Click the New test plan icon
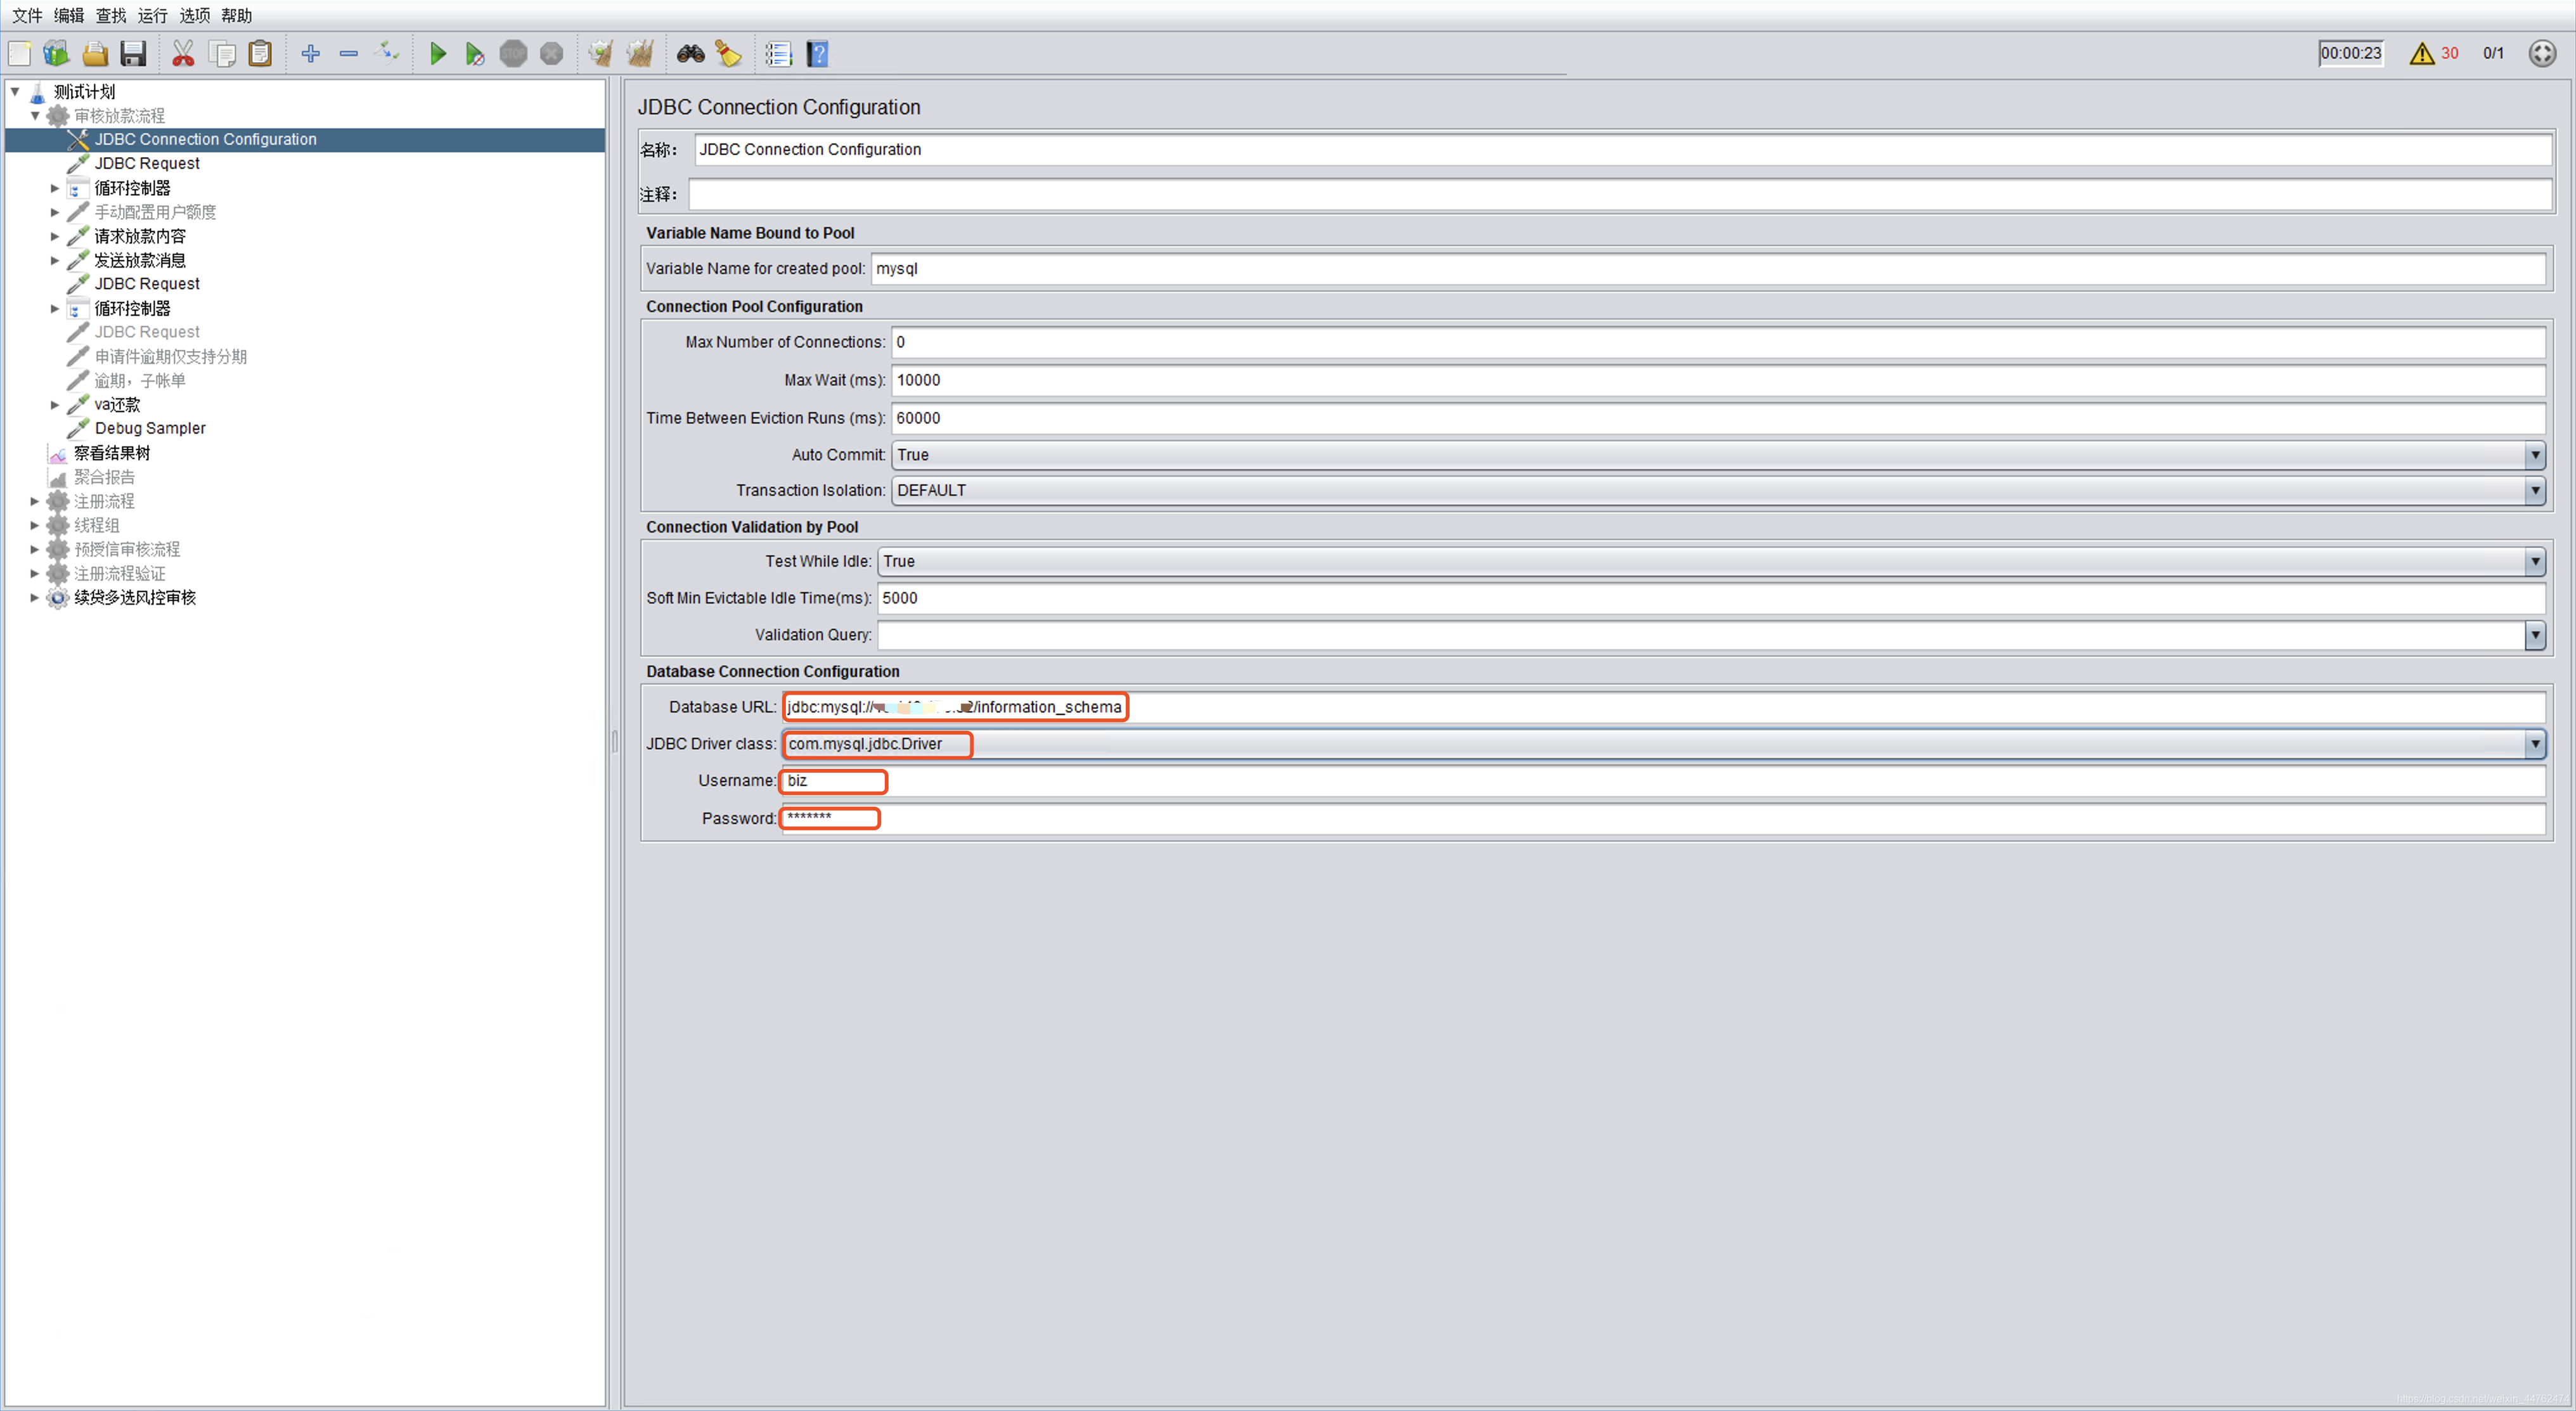The width and height of the screenshot is (2576, 1411). pyautogui.click(x=20, y=53)
